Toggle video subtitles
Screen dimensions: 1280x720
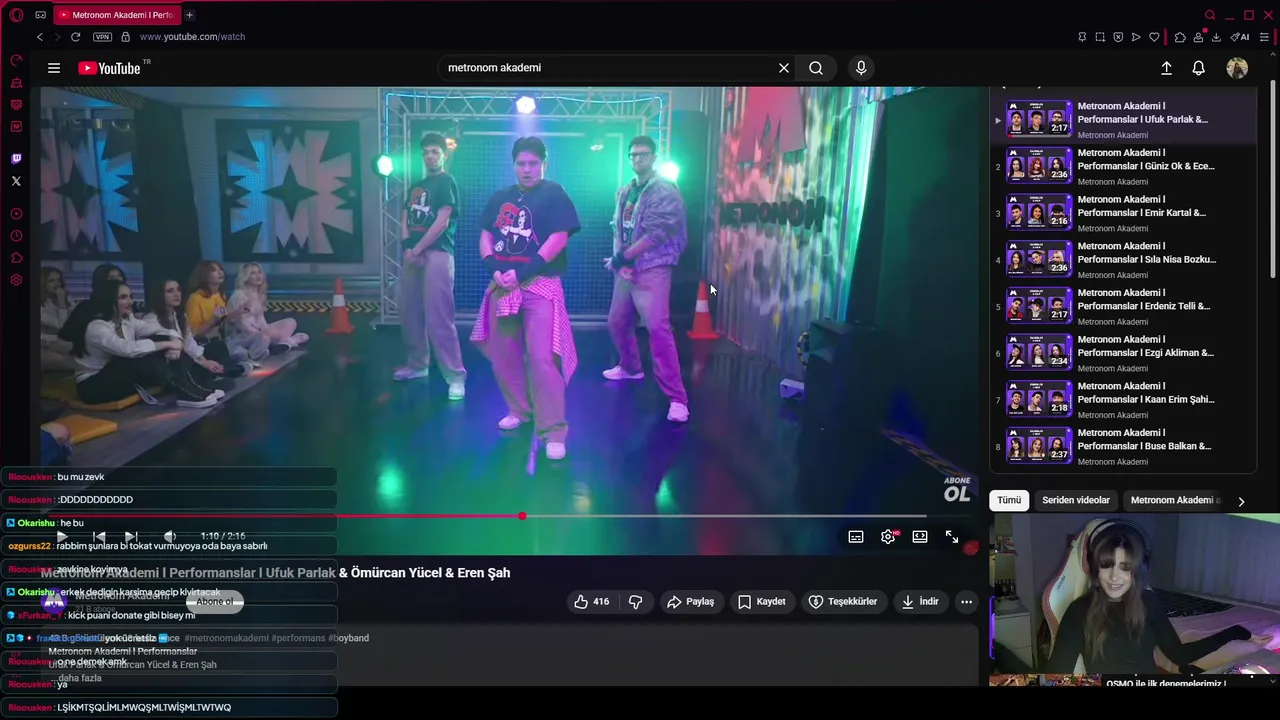(x=856, y=537)
